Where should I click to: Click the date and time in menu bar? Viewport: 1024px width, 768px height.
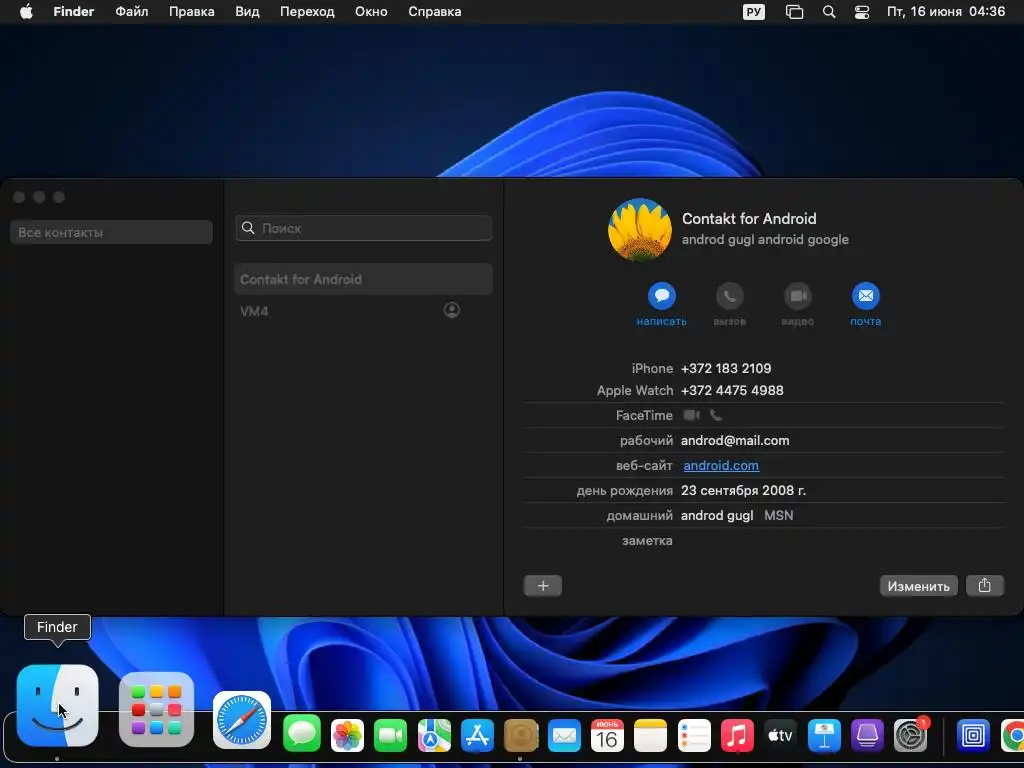(x=946, y=12)
